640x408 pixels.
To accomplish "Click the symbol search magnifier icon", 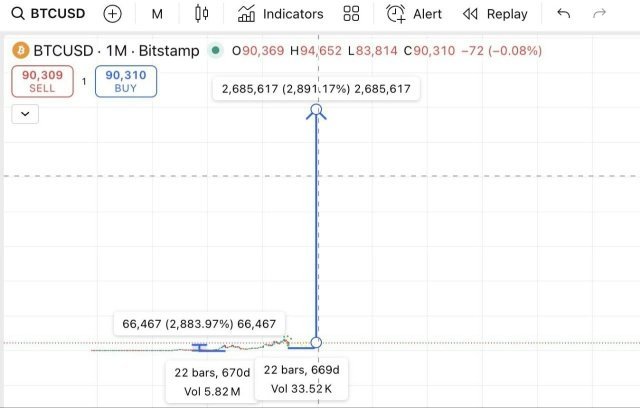I will 18,14.
